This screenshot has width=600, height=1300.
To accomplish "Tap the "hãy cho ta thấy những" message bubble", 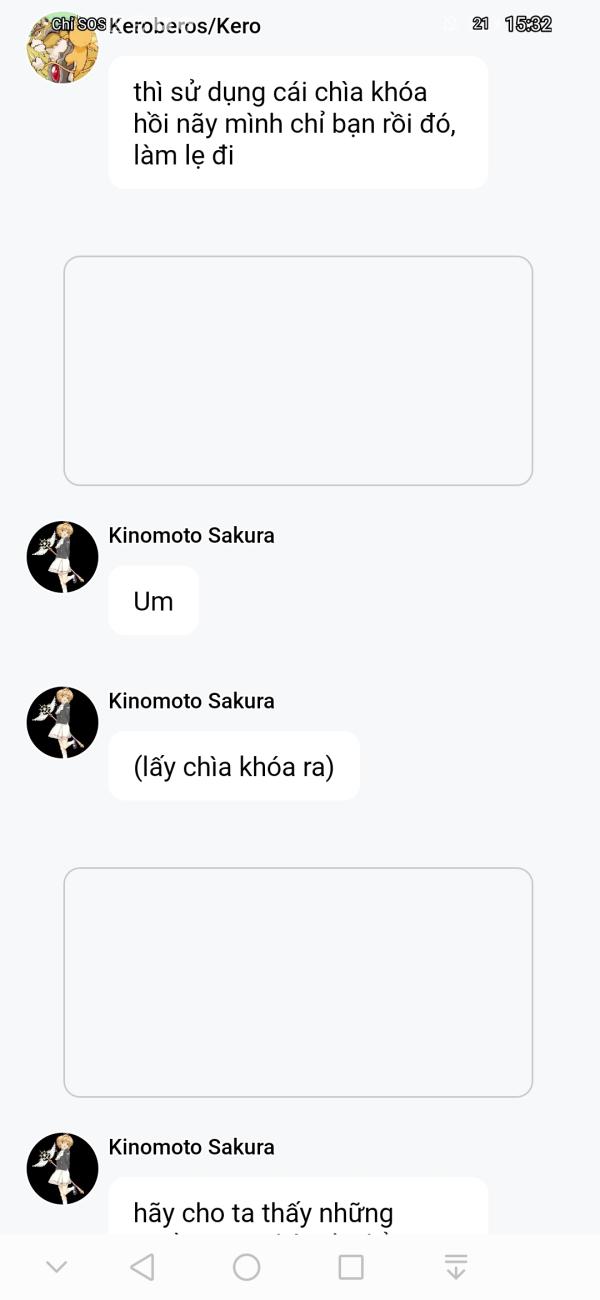I will coord(298,1206).
